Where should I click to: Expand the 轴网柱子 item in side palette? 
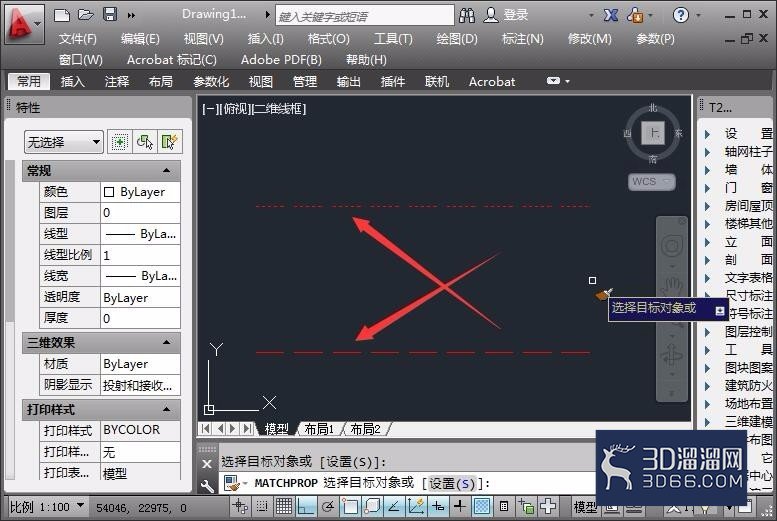pos(708,152)
